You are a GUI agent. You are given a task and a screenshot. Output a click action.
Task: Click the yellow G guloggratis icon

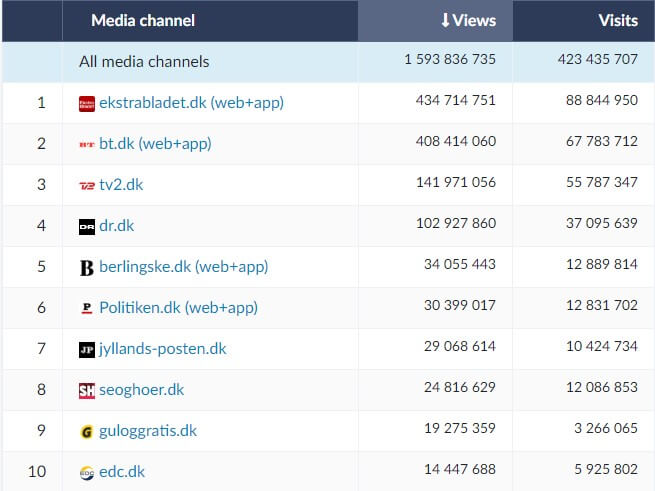click(86, 432)
